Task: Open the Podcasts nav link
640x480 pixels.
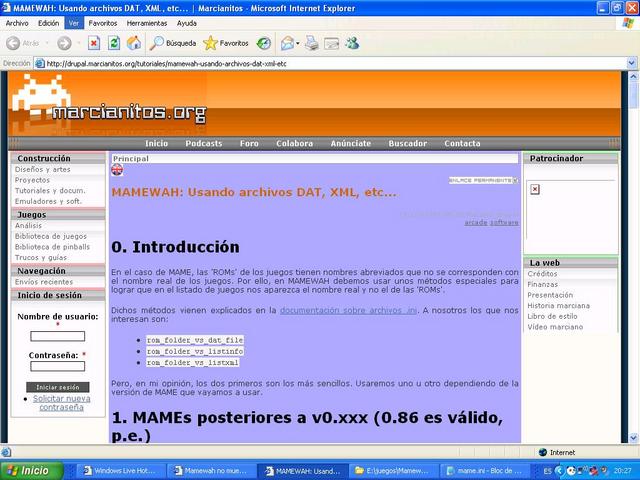Action: 204,143
